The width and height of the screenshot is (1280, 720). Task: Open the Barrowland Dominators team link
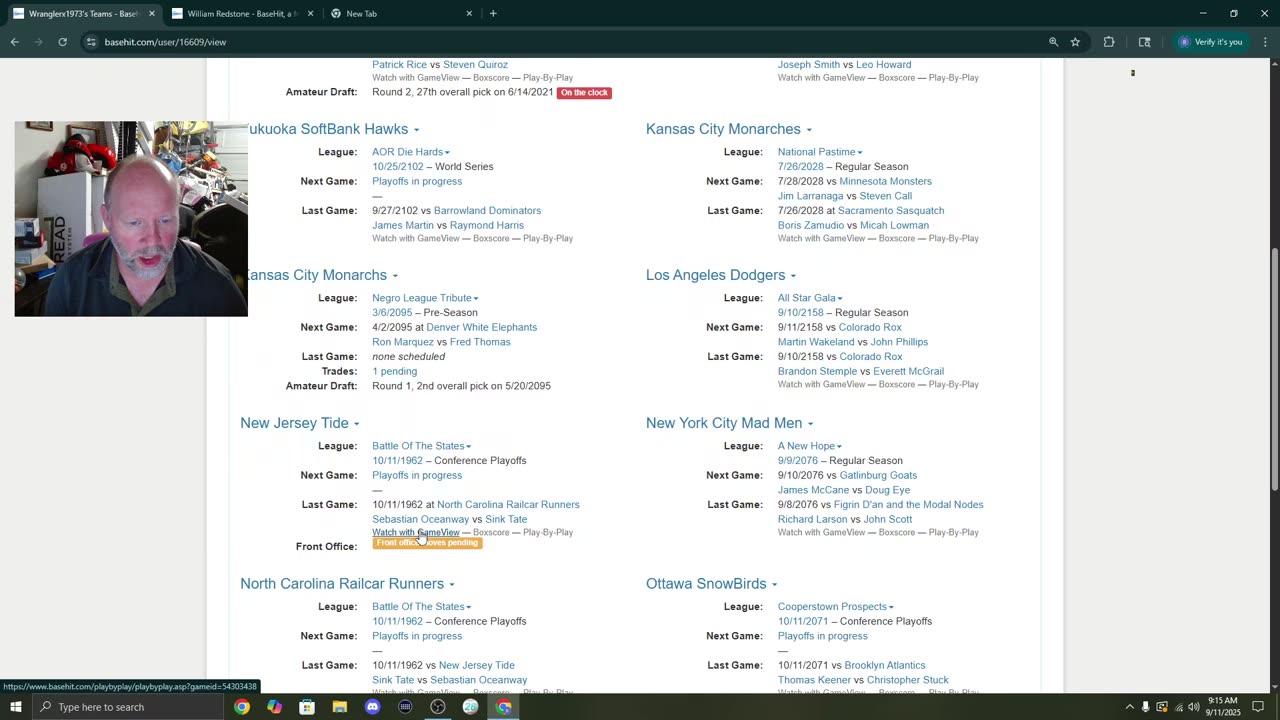tap(487, 210)
